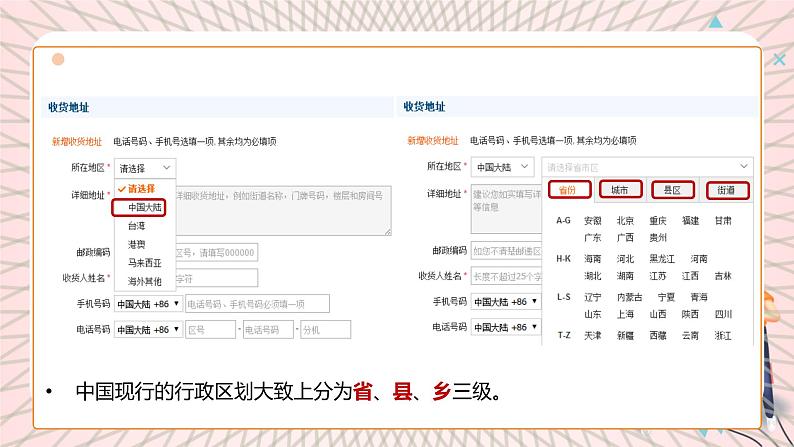Viewport: 794px width, 447px height.
Task: Open the right form's 电话号码 country code dropdown
Action: pos(506,328)
